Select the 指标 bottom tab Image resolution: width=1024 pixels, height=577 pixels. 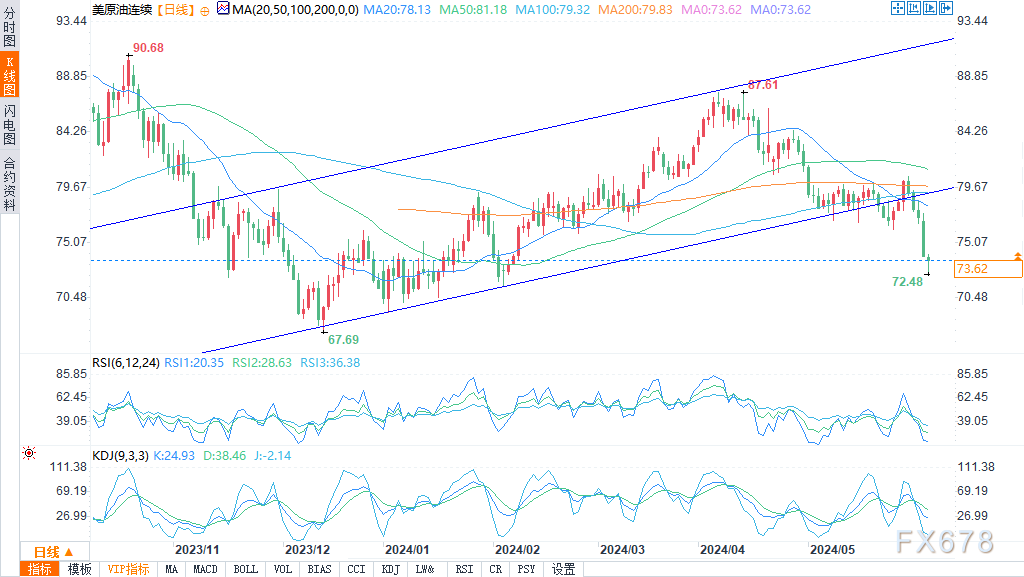(x=40, y=569)
